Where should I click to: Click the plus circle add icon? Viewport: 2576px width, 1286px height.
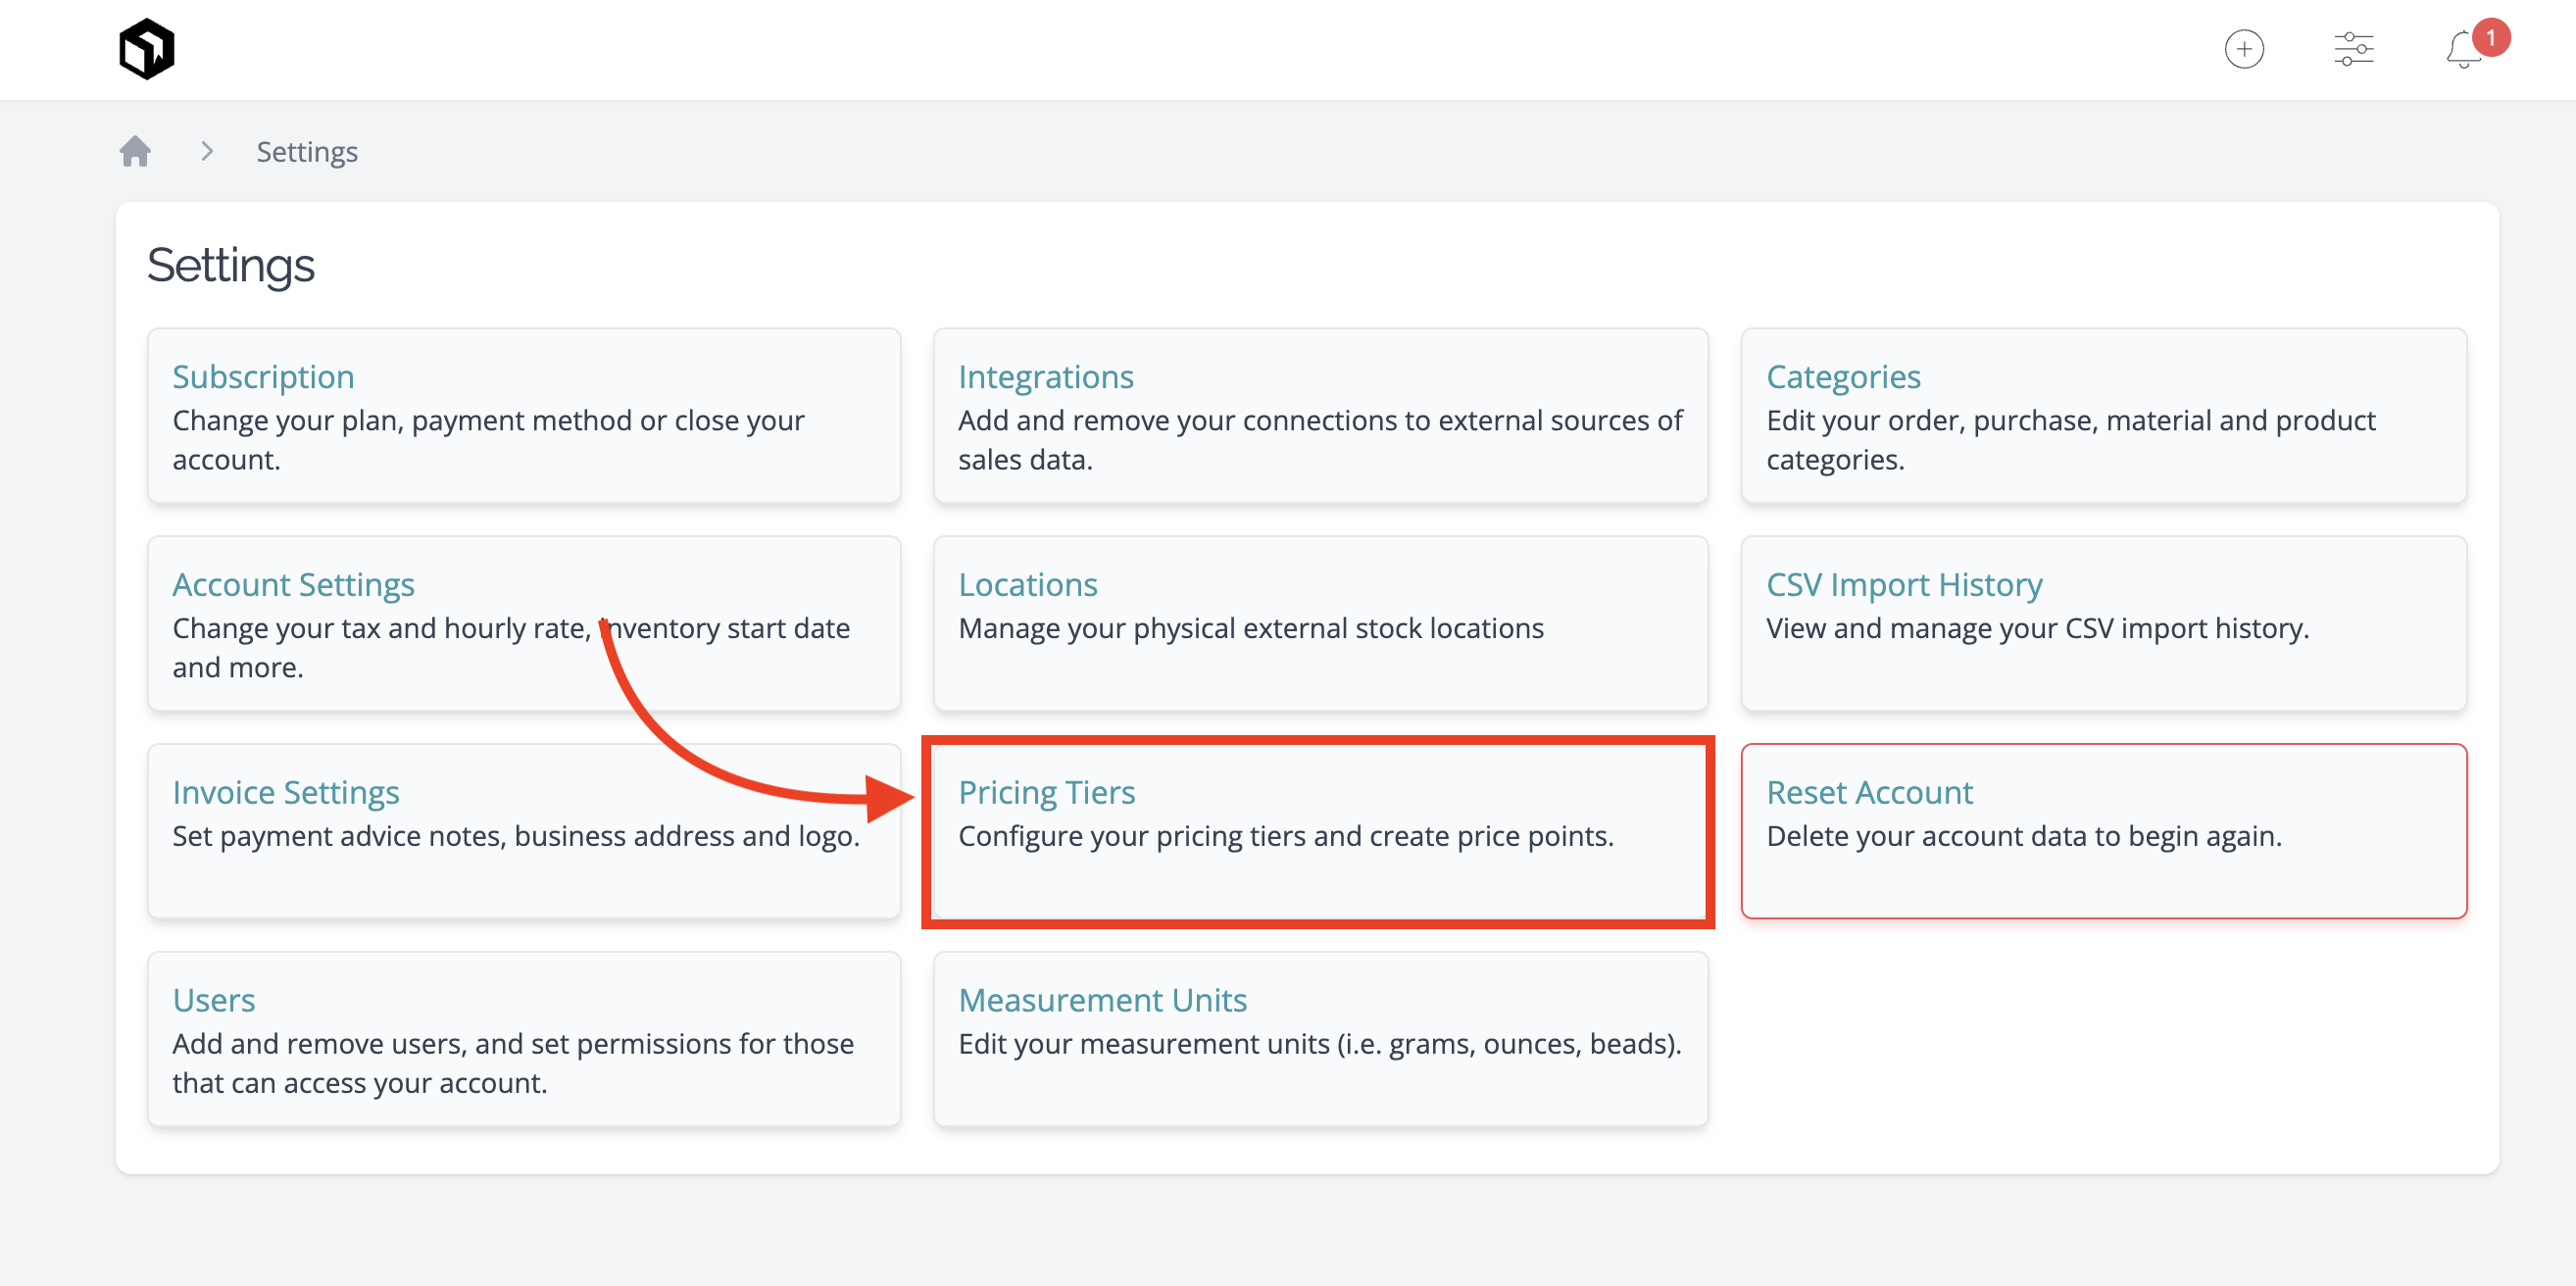tap(2243, 49)
